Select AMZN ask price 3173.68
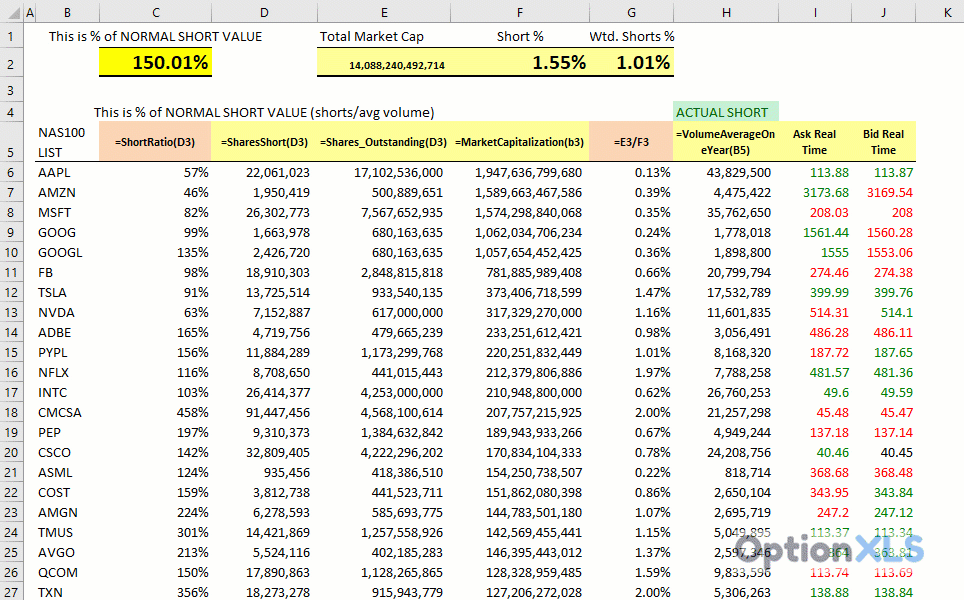Viewport: 964px width, 600px height. (815, 192)
